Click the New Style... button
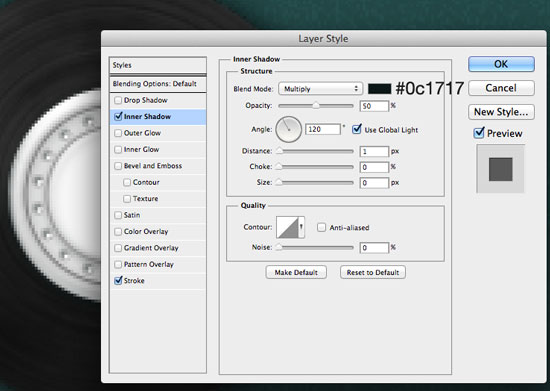This screenshot has height=391, width=550. tap(501, 112)
